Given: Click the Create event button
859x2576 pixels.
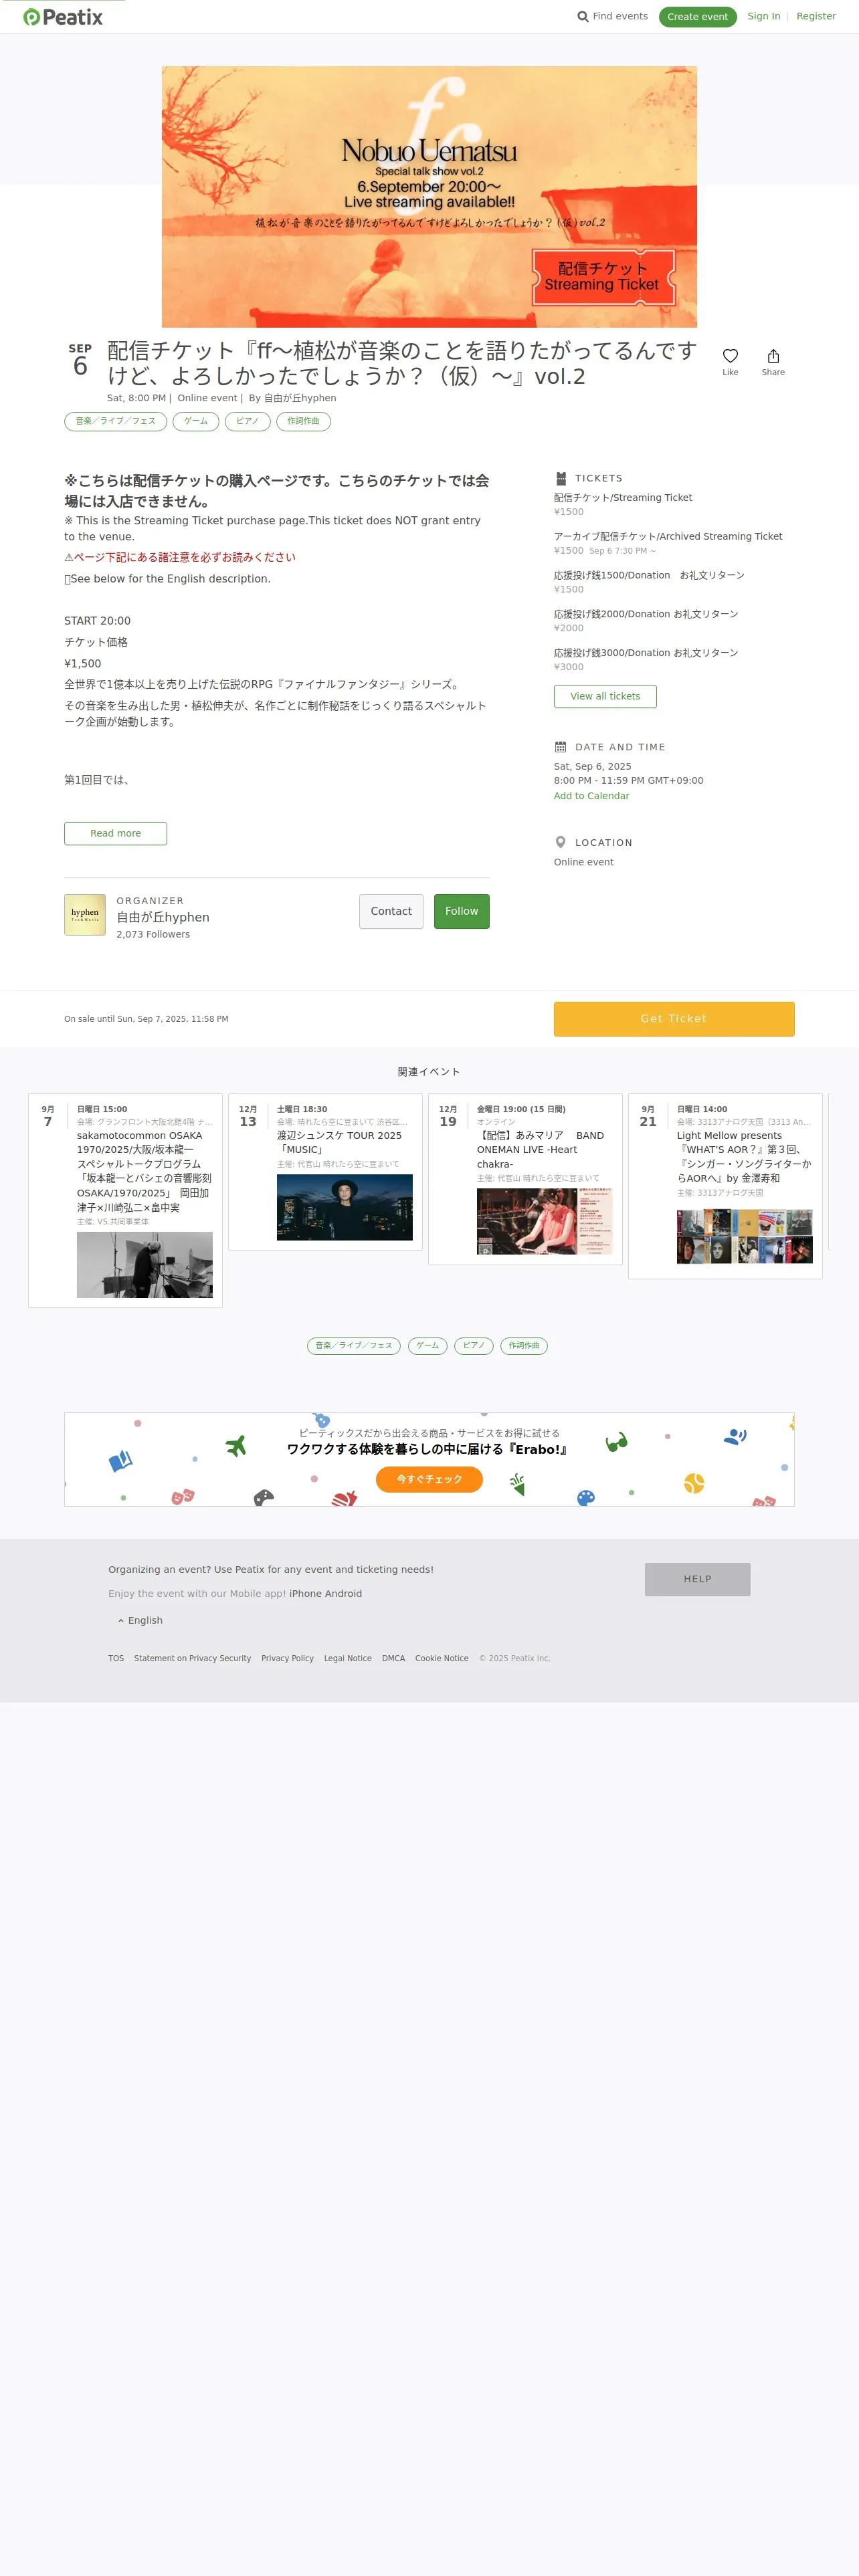Looking at the screenshot, I should [697, 17].
